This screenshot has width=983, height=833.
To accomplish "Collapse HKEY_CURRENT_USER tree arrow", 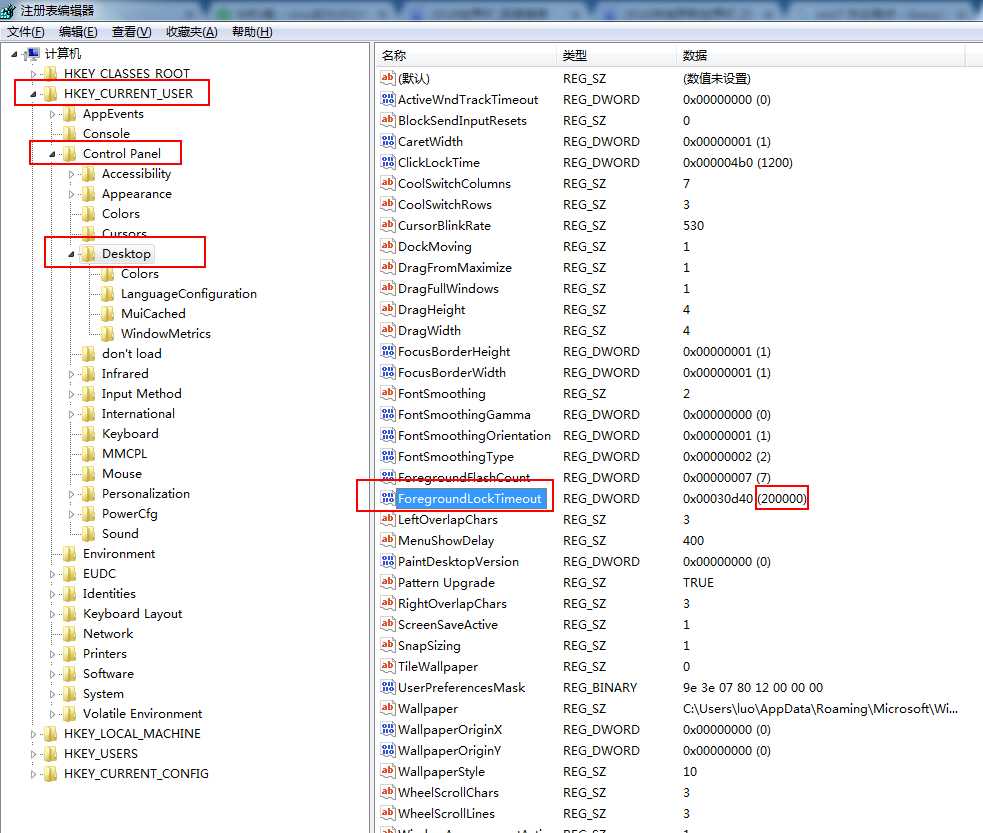I will point(33,94).
